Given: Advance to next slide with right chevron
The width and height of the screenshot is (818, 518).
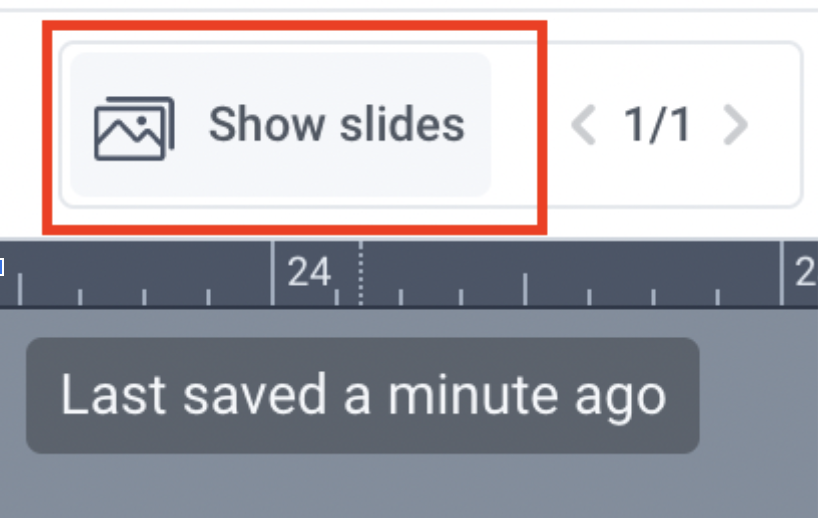Looking at the screenshot, I should 736,126.
